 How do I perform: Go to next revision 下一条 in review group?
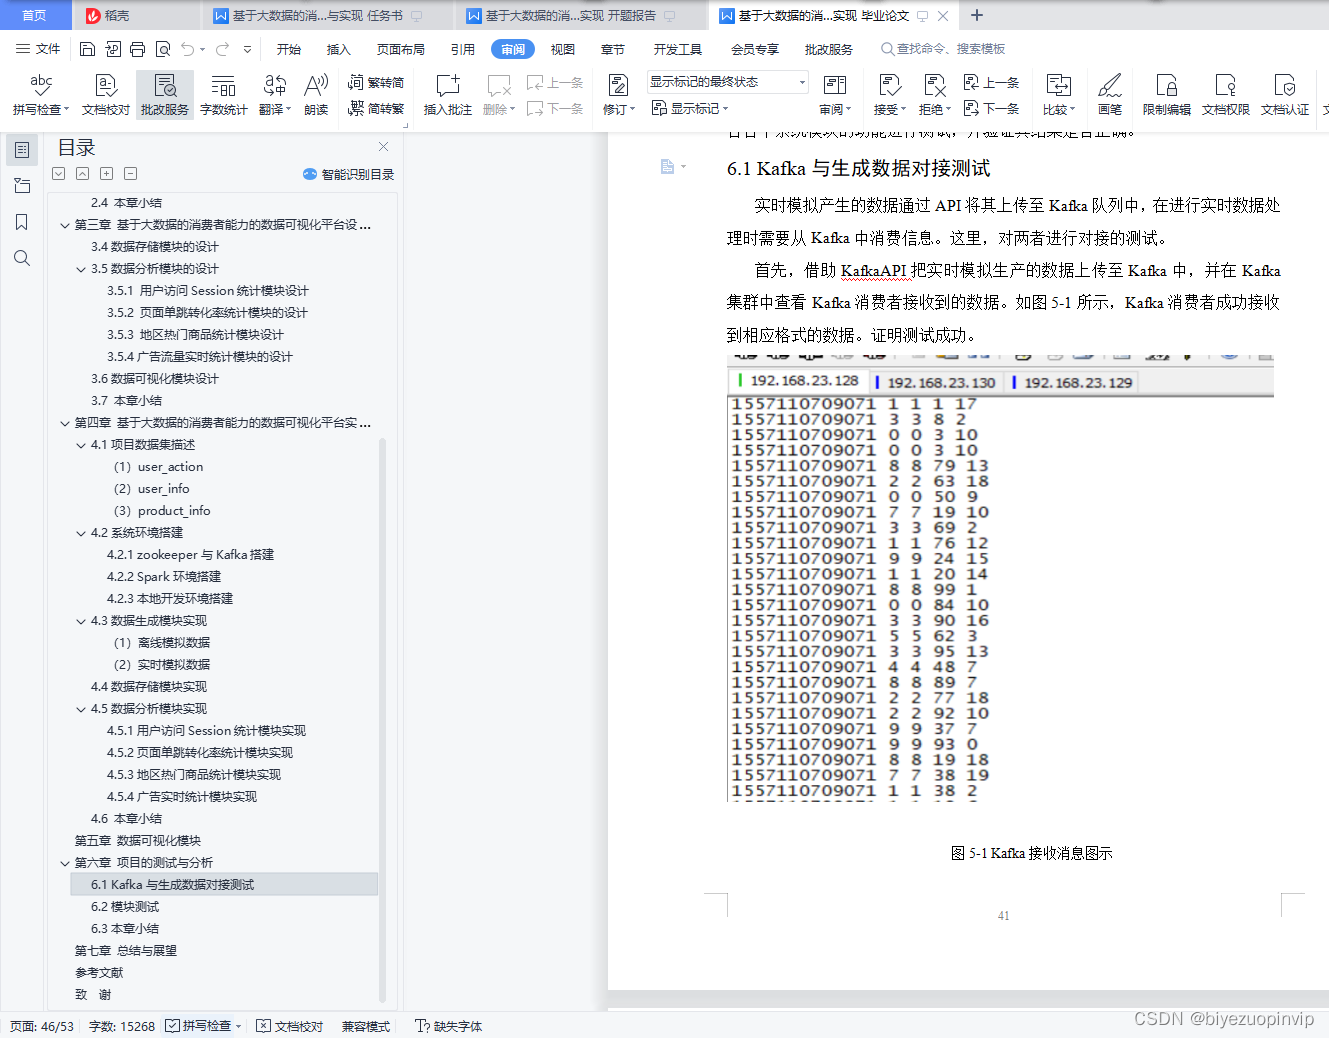click(992, 108)
